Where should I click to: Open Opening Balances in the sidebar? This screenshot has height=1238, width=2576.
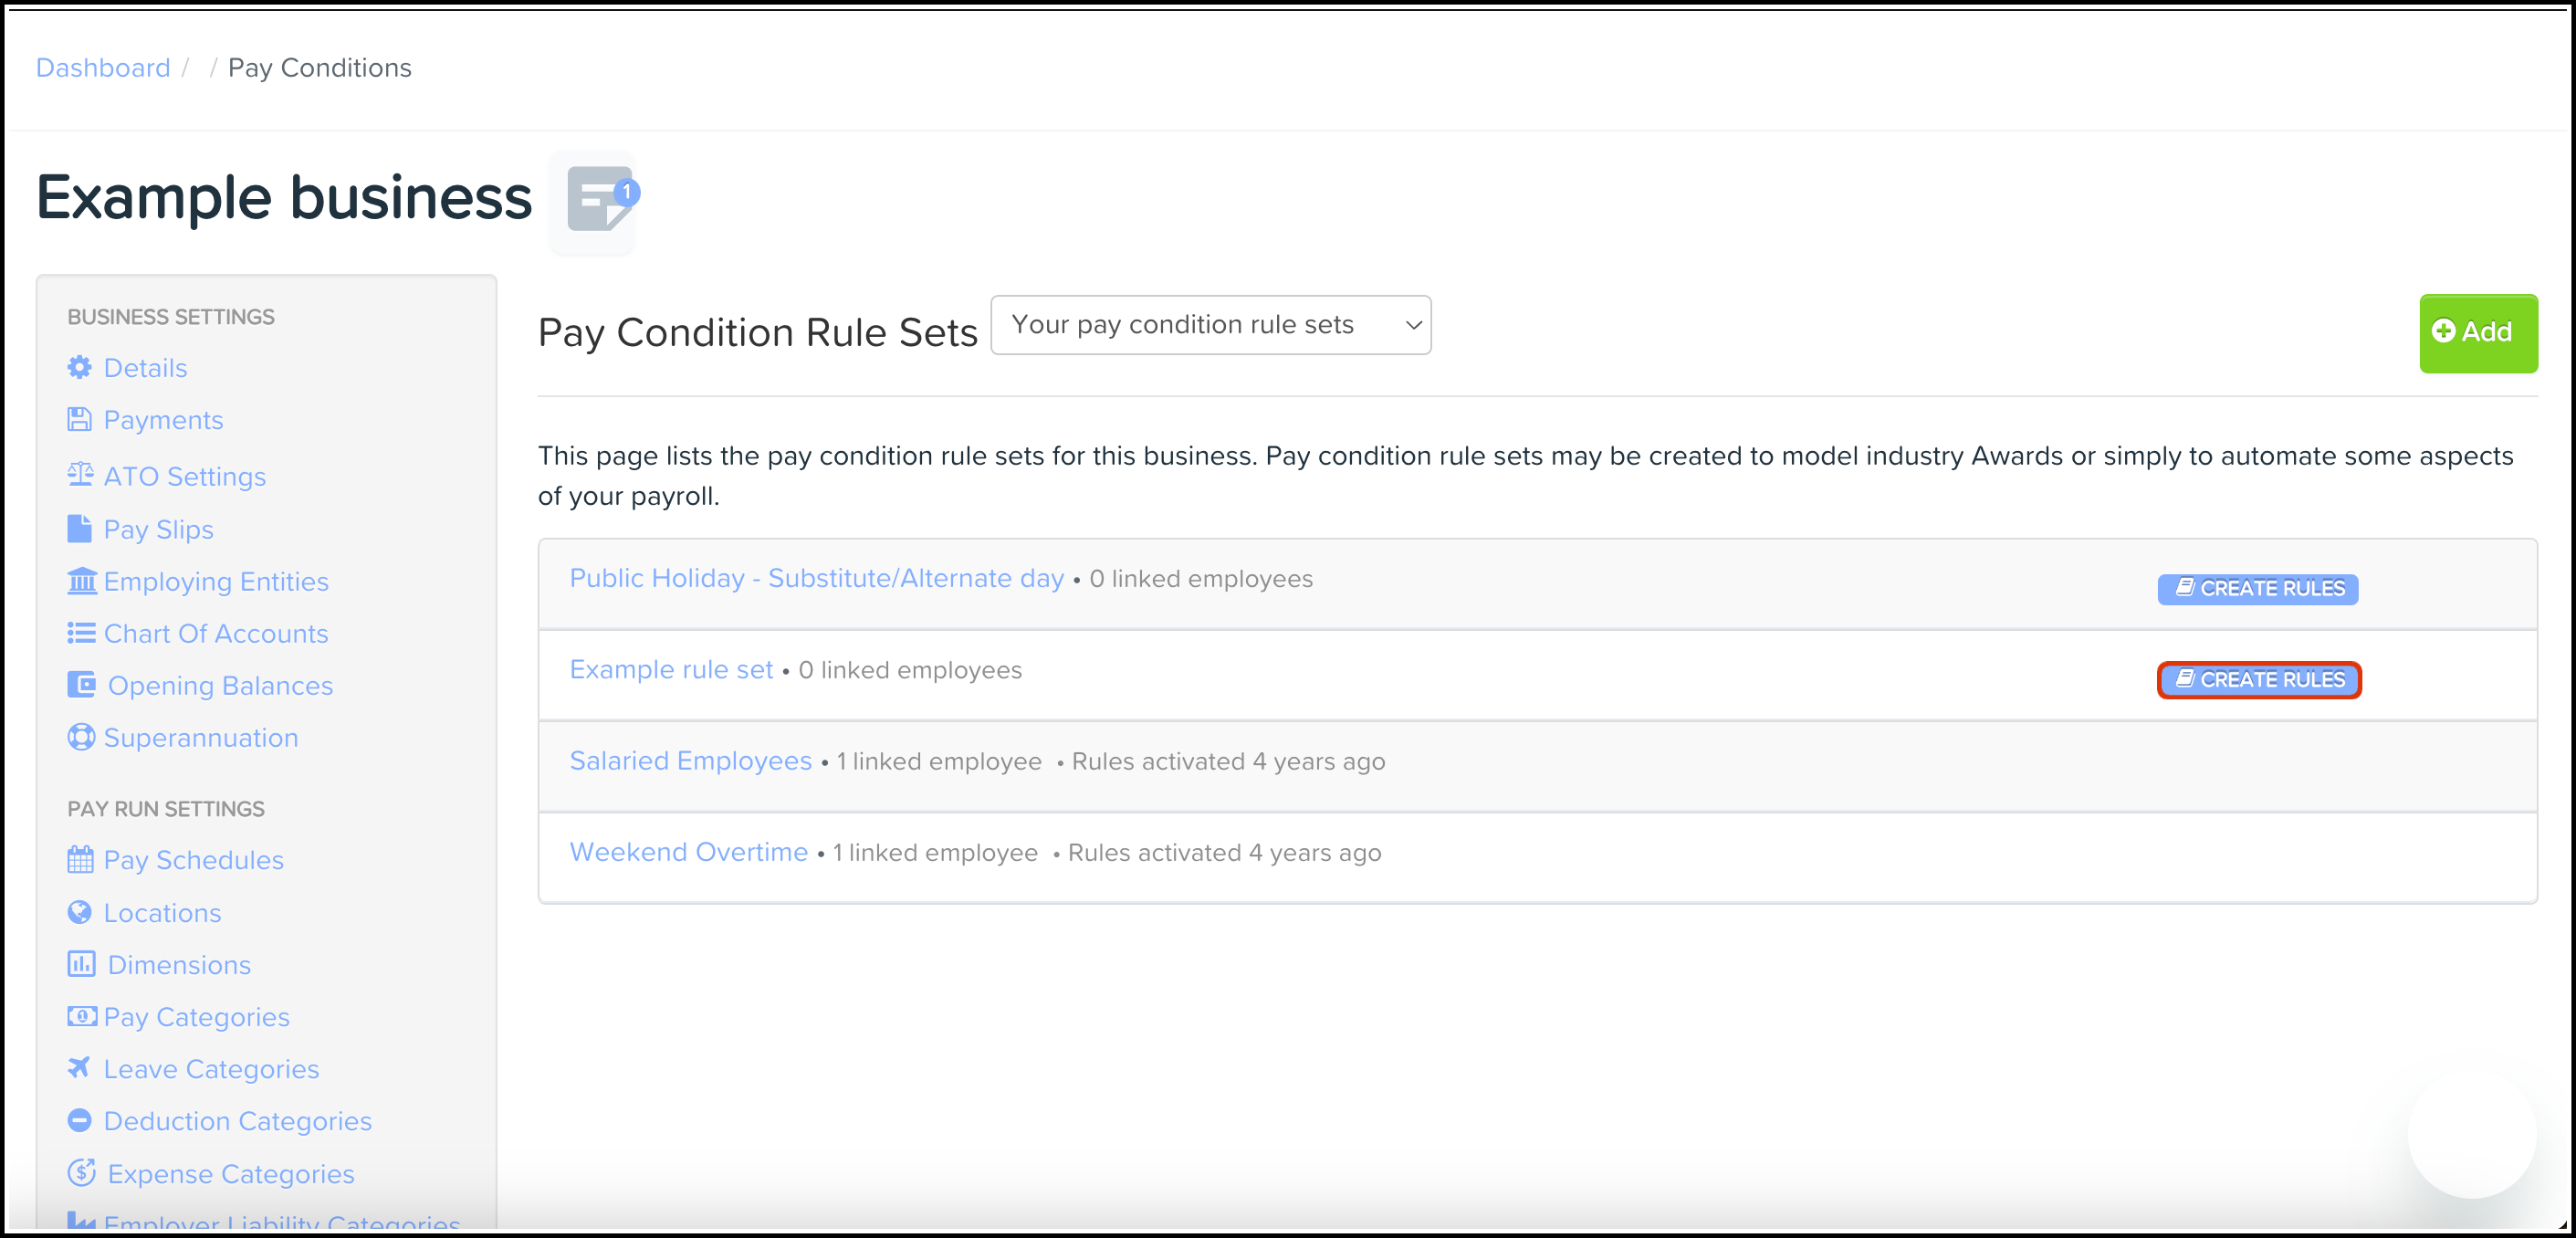(220, 685)
